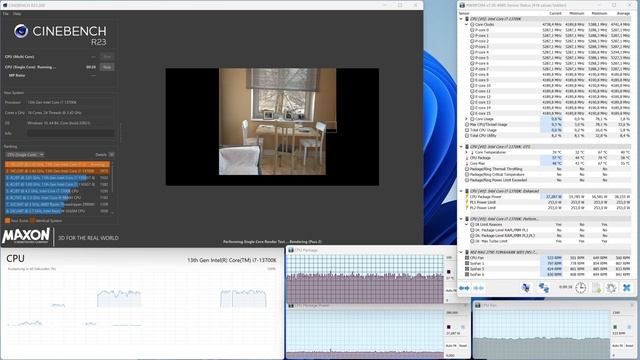Open CPU (Single Core) ranking dropdown
Viewport: 640px width, 360px height.
[24, 155]
